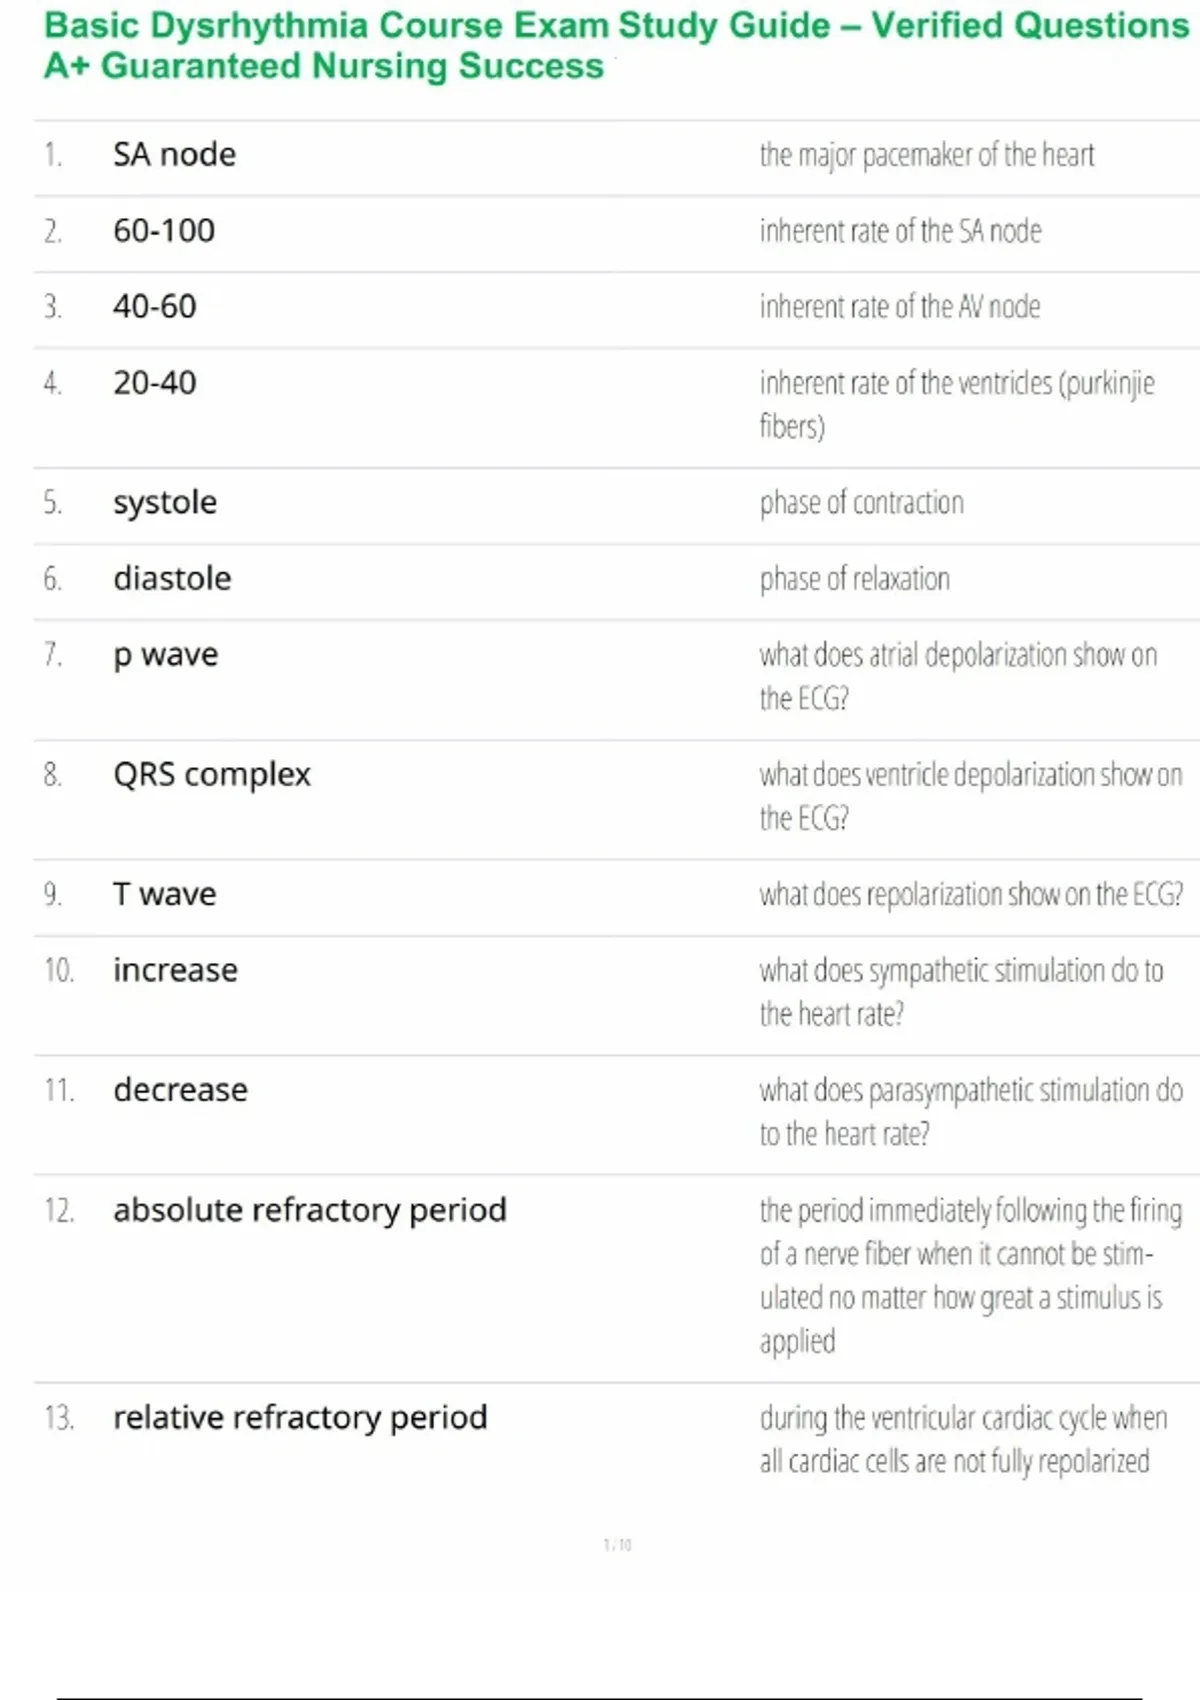Screen dimensions: 1200x1700
Task: Click the row number "13."
Action: click(x=59, y=1418)
